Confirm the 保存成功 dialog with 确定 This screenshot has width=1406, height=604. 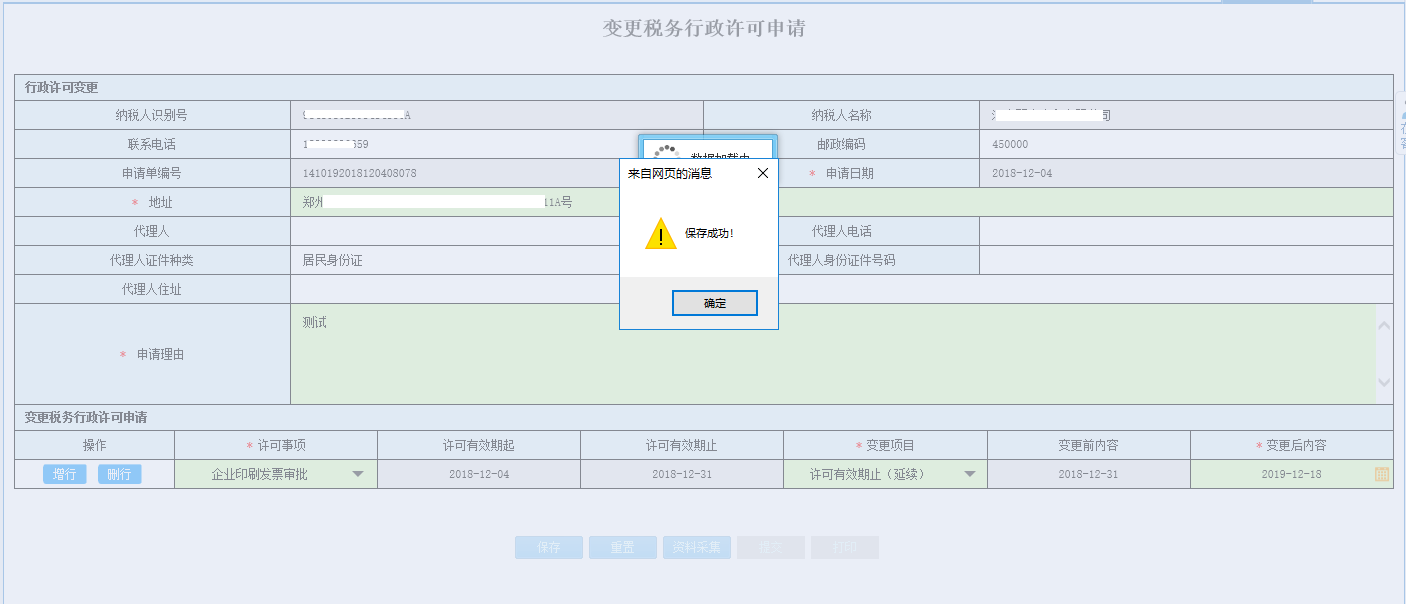(714, 302)
